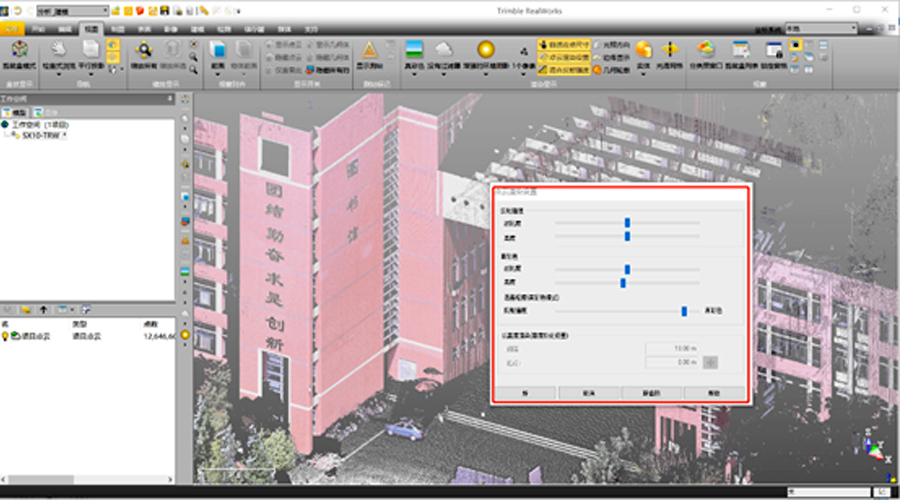Click the cancel button in the dialog

(589, 392)
